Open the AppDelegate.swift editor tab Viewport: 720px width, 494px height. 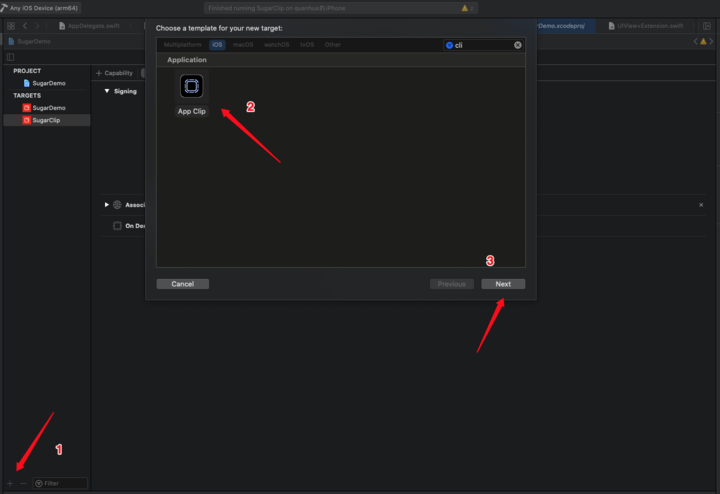(x=89, y=26)
